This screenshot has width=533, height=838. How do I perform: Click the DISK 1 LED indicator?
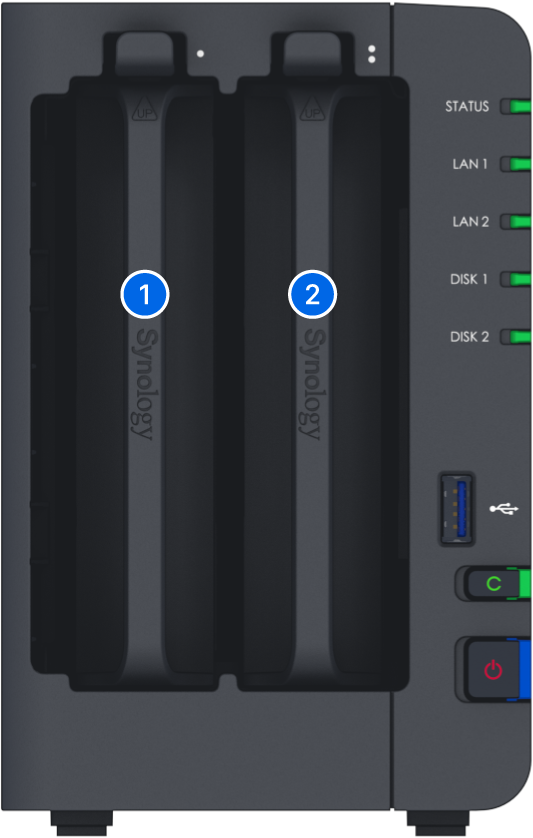[516, 279]
